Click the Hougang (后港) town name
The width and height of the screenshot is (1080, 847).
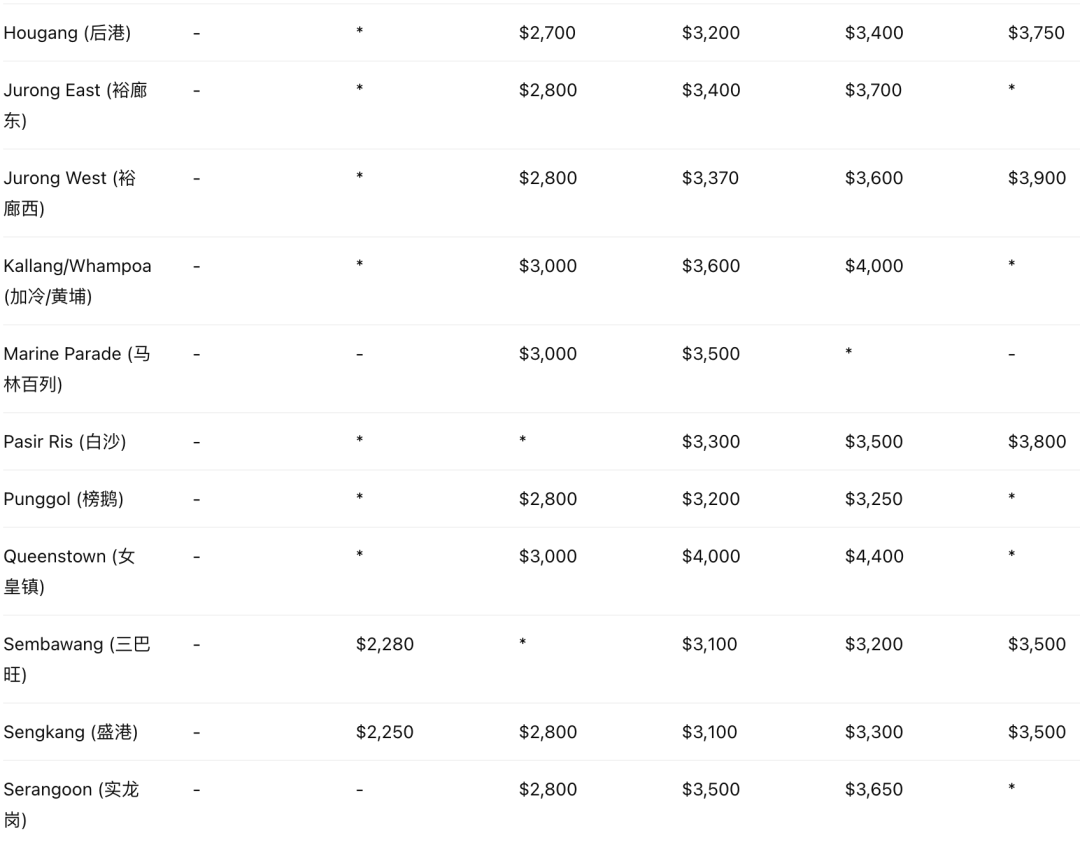pos(67,33)
